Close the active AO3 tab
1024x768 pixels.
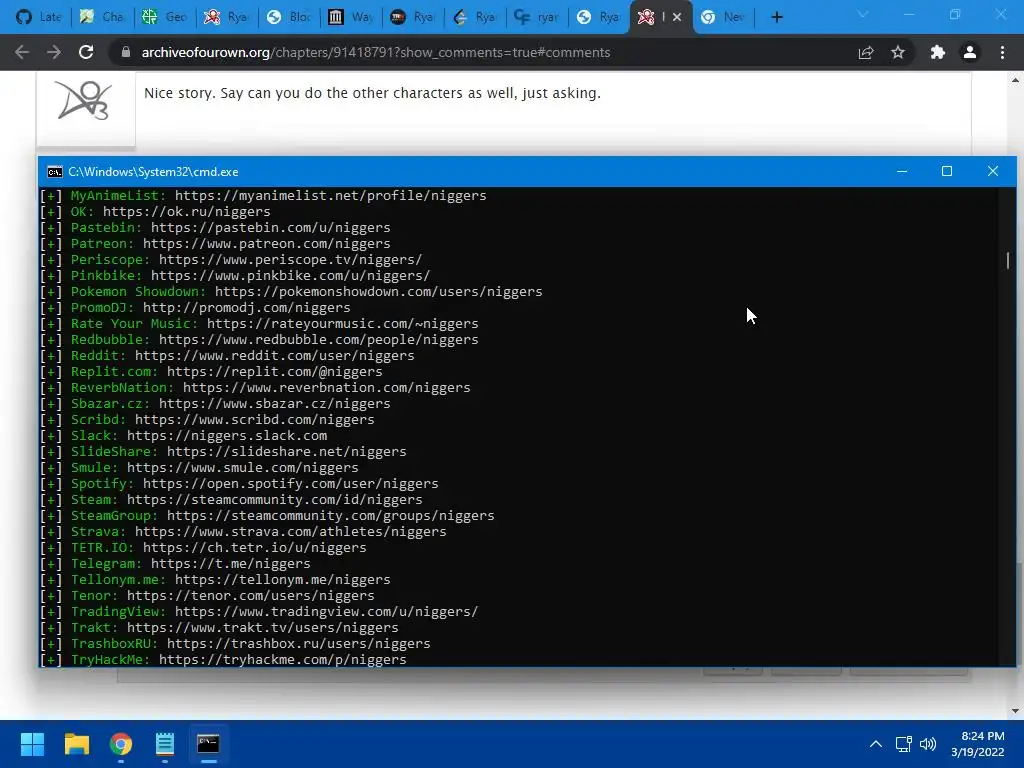pos(677,17)
